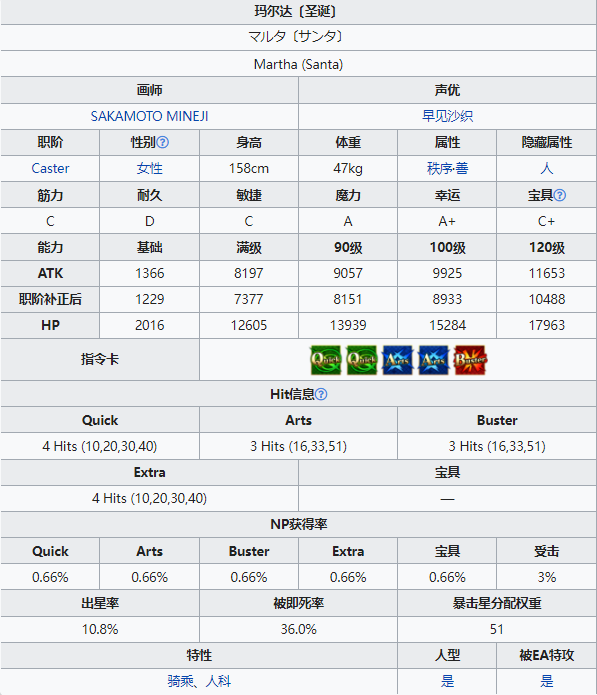Follow the 女性 gender link

pyautogui.click(x=149, y=168)
